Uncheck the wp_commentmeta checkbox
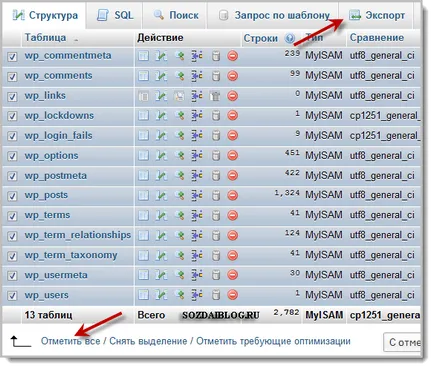This screenshot has height=369, width=434. click(x=12, y=57)
